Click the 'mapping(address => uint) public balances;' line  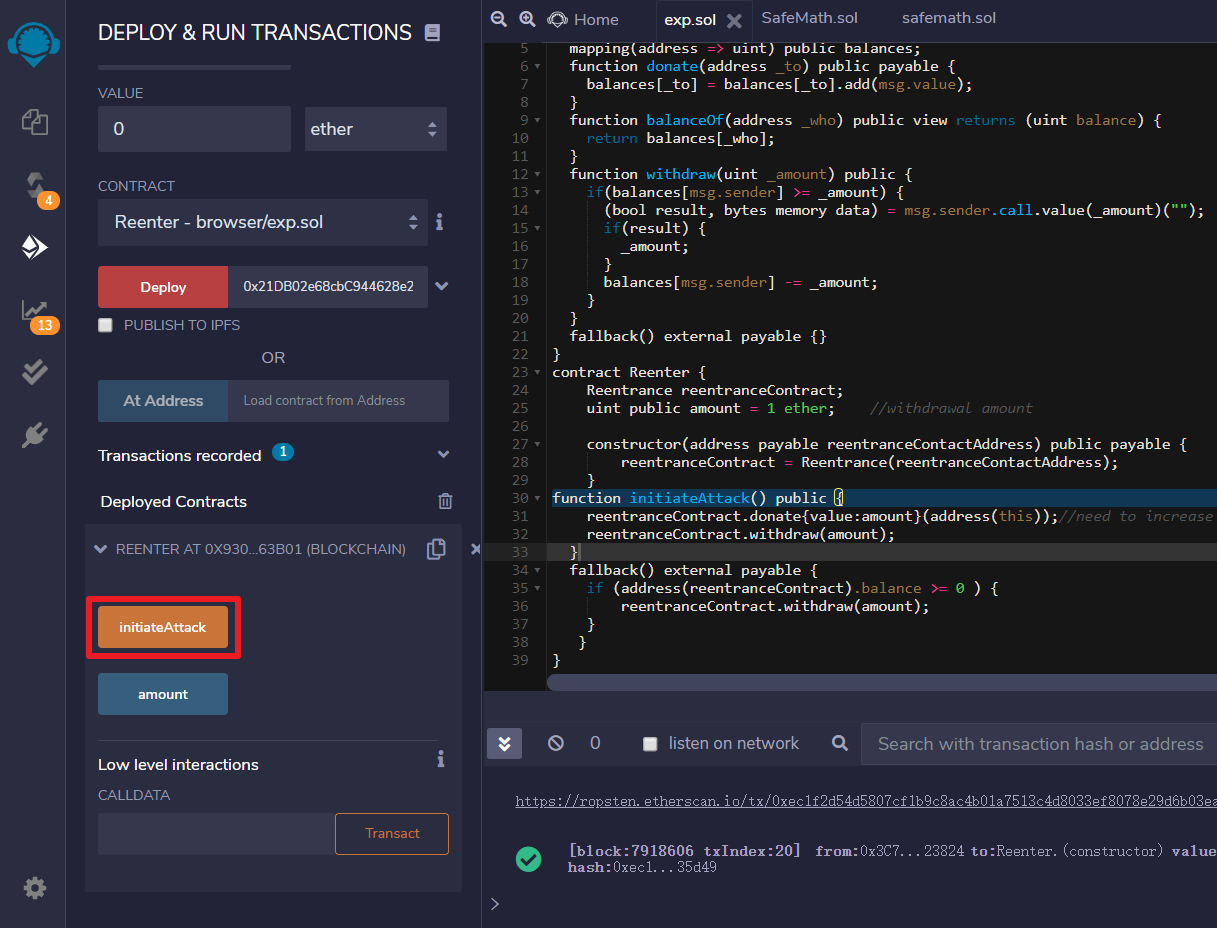click(744, 48)
